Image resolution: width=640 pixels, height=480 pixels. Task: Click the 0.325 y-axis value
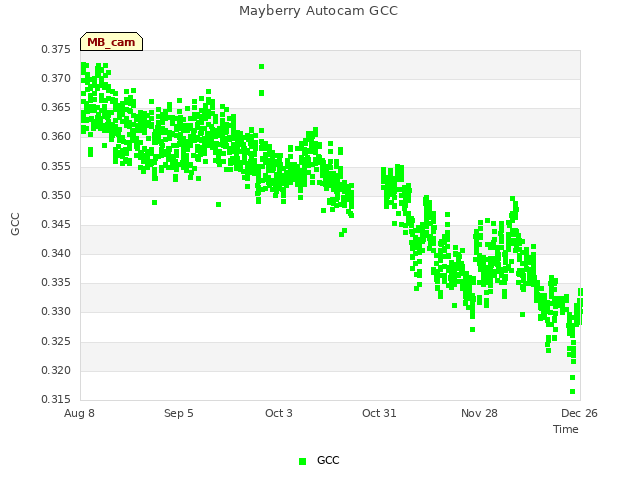pyautogui.click(x=56, y=341)
